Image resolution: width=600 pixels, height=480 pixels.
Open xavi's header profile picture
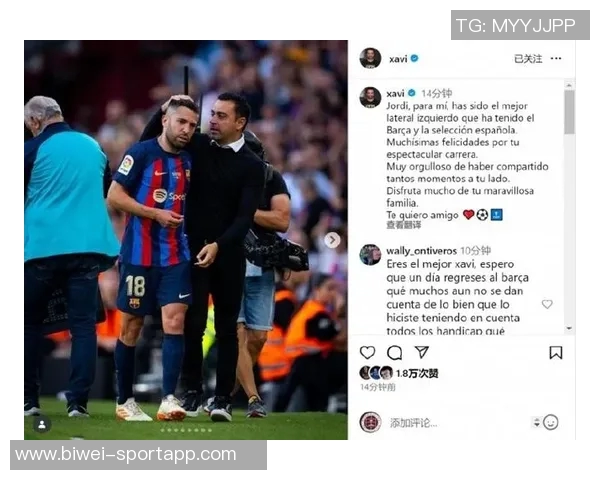[370, 58]
